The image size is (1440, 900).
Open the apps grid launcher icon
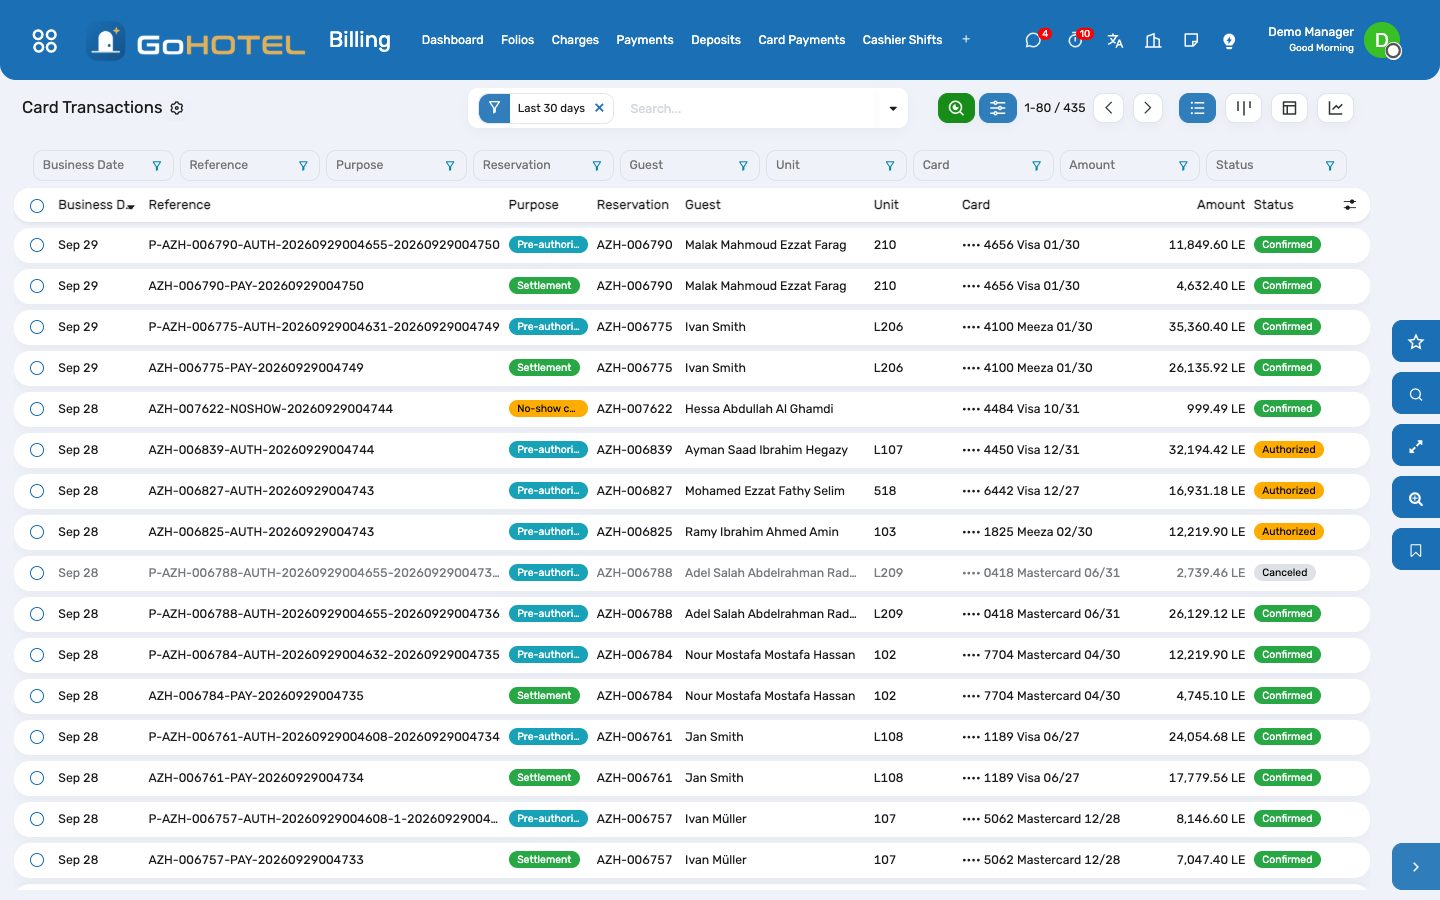(45, 40)
